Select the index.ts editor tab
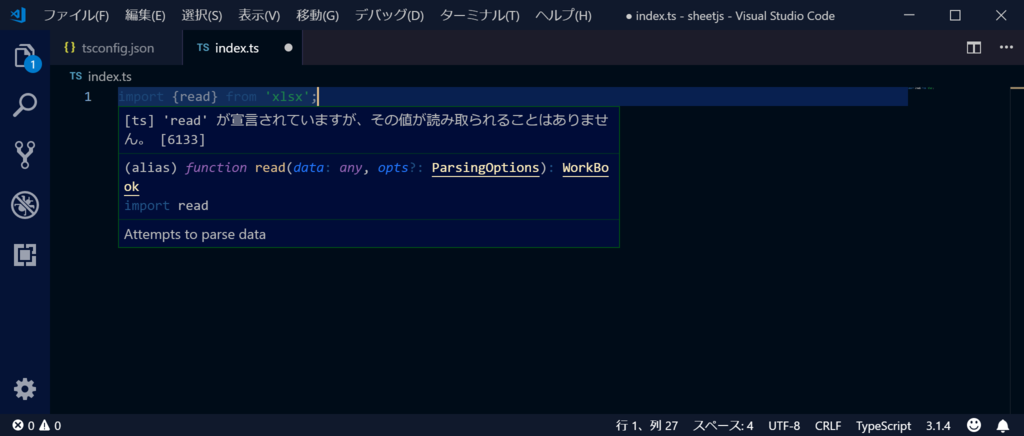The height and width of the screenshot is (436, 1024). (x=242, y=48)
